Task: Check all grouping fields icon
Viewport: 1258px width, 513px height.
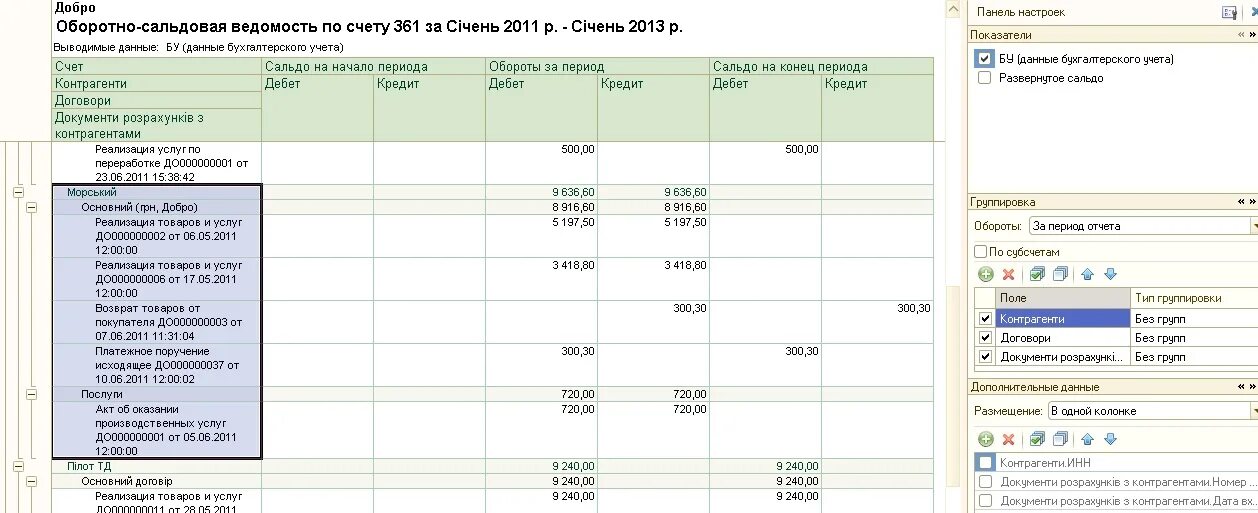Action: (1037, 274)
